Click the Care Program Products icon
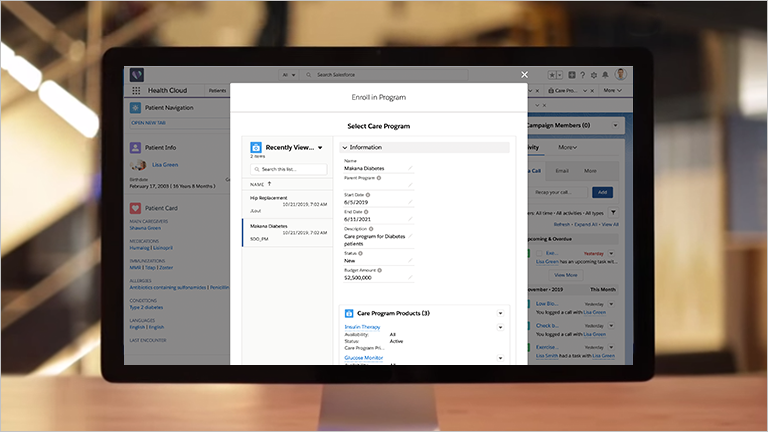This screenshot has width=768, height=432. click(349, 314)
